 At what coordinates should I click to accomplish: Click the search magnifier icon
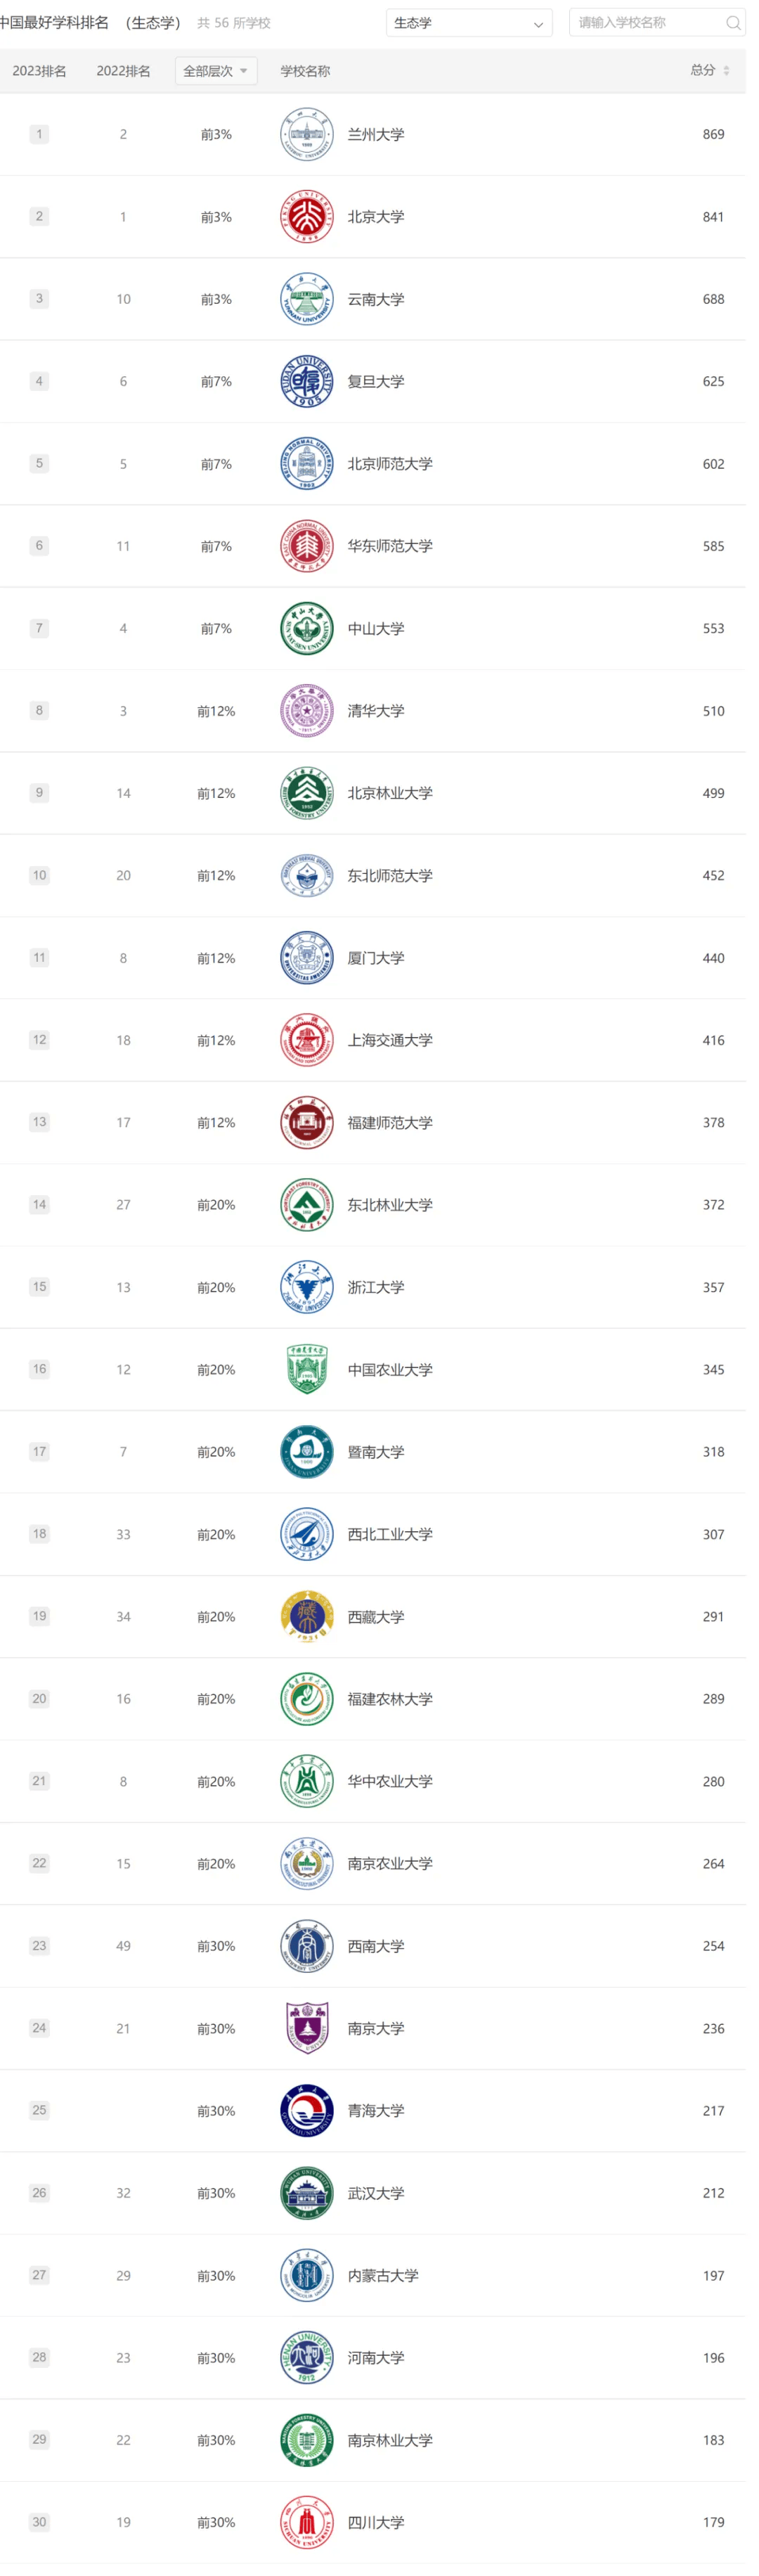point(733,23)
